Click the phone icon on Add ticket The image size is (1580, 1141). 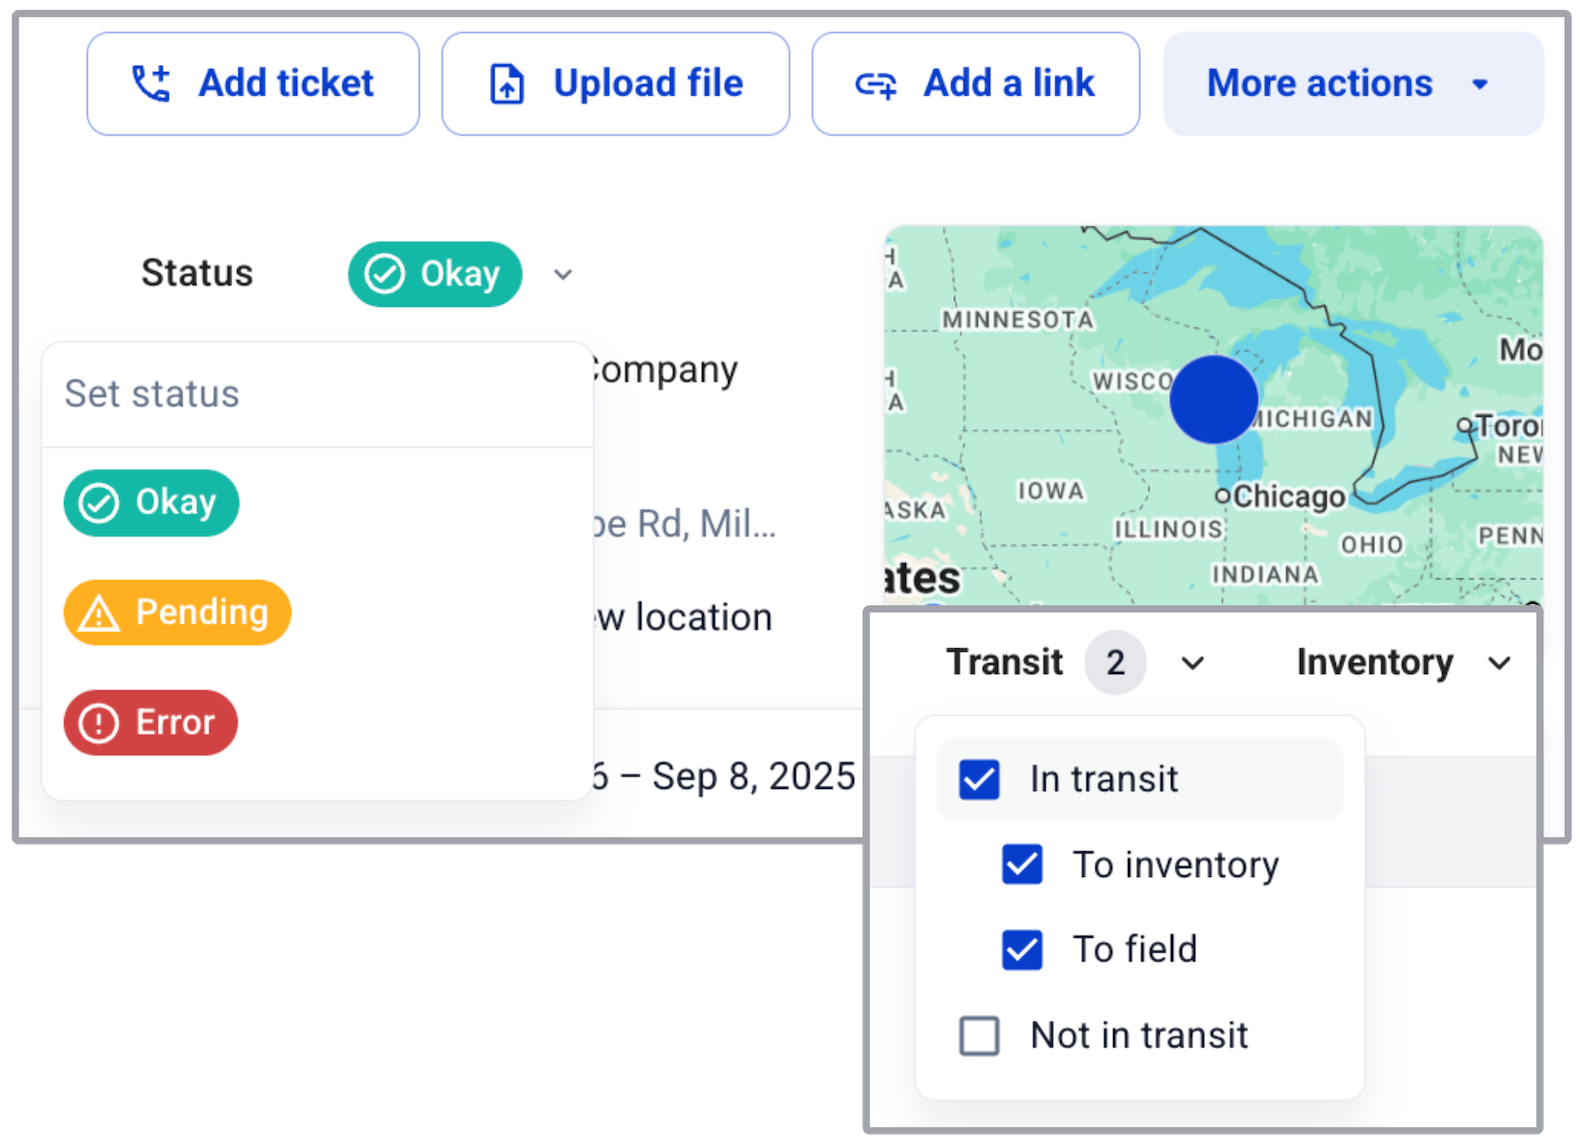[x=151, y=84]
